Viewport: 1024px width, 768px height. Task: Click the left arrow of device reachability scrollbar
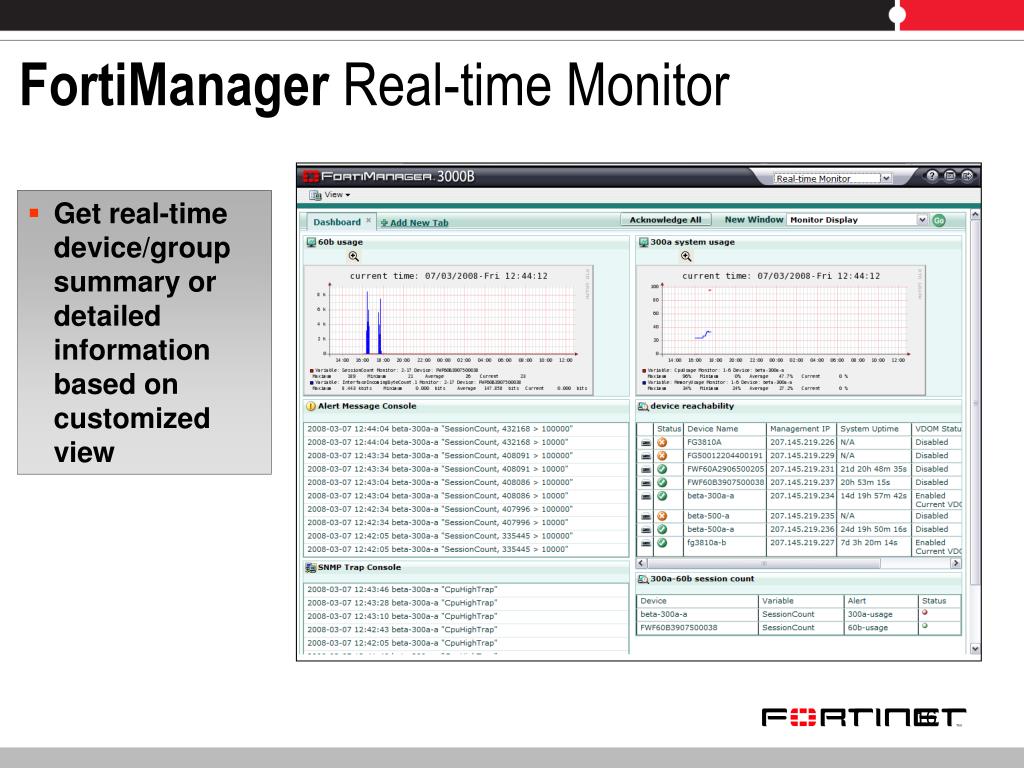point(641,563)
